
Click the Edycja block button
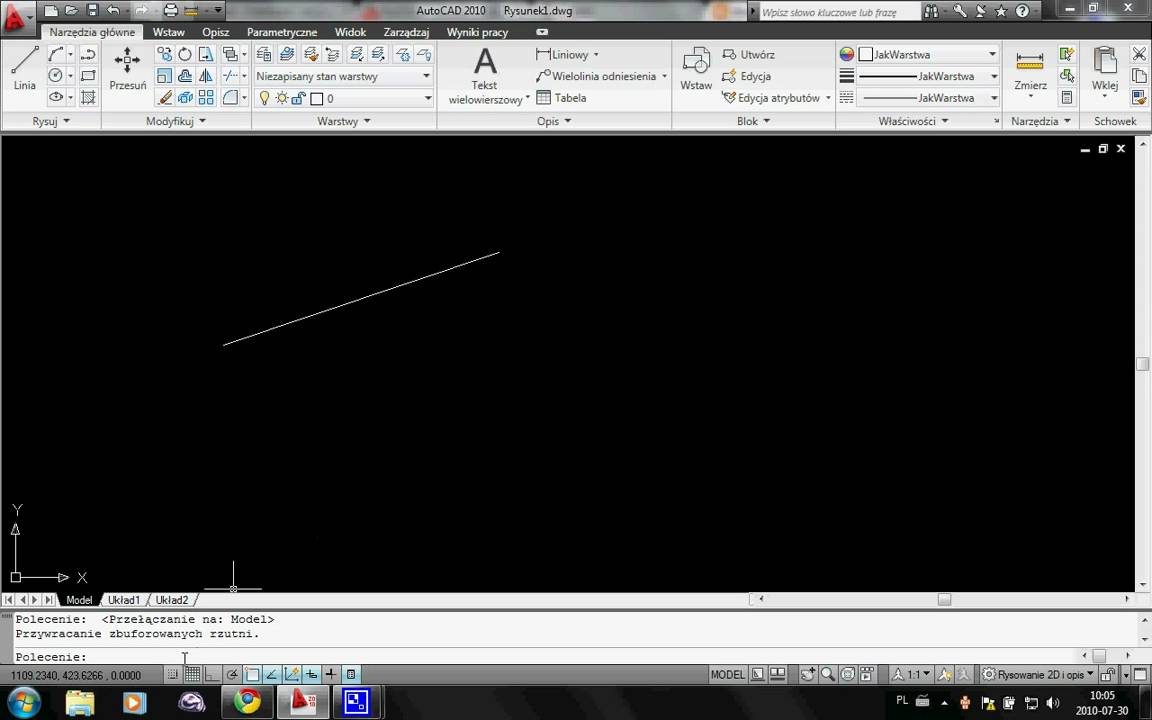746,76
